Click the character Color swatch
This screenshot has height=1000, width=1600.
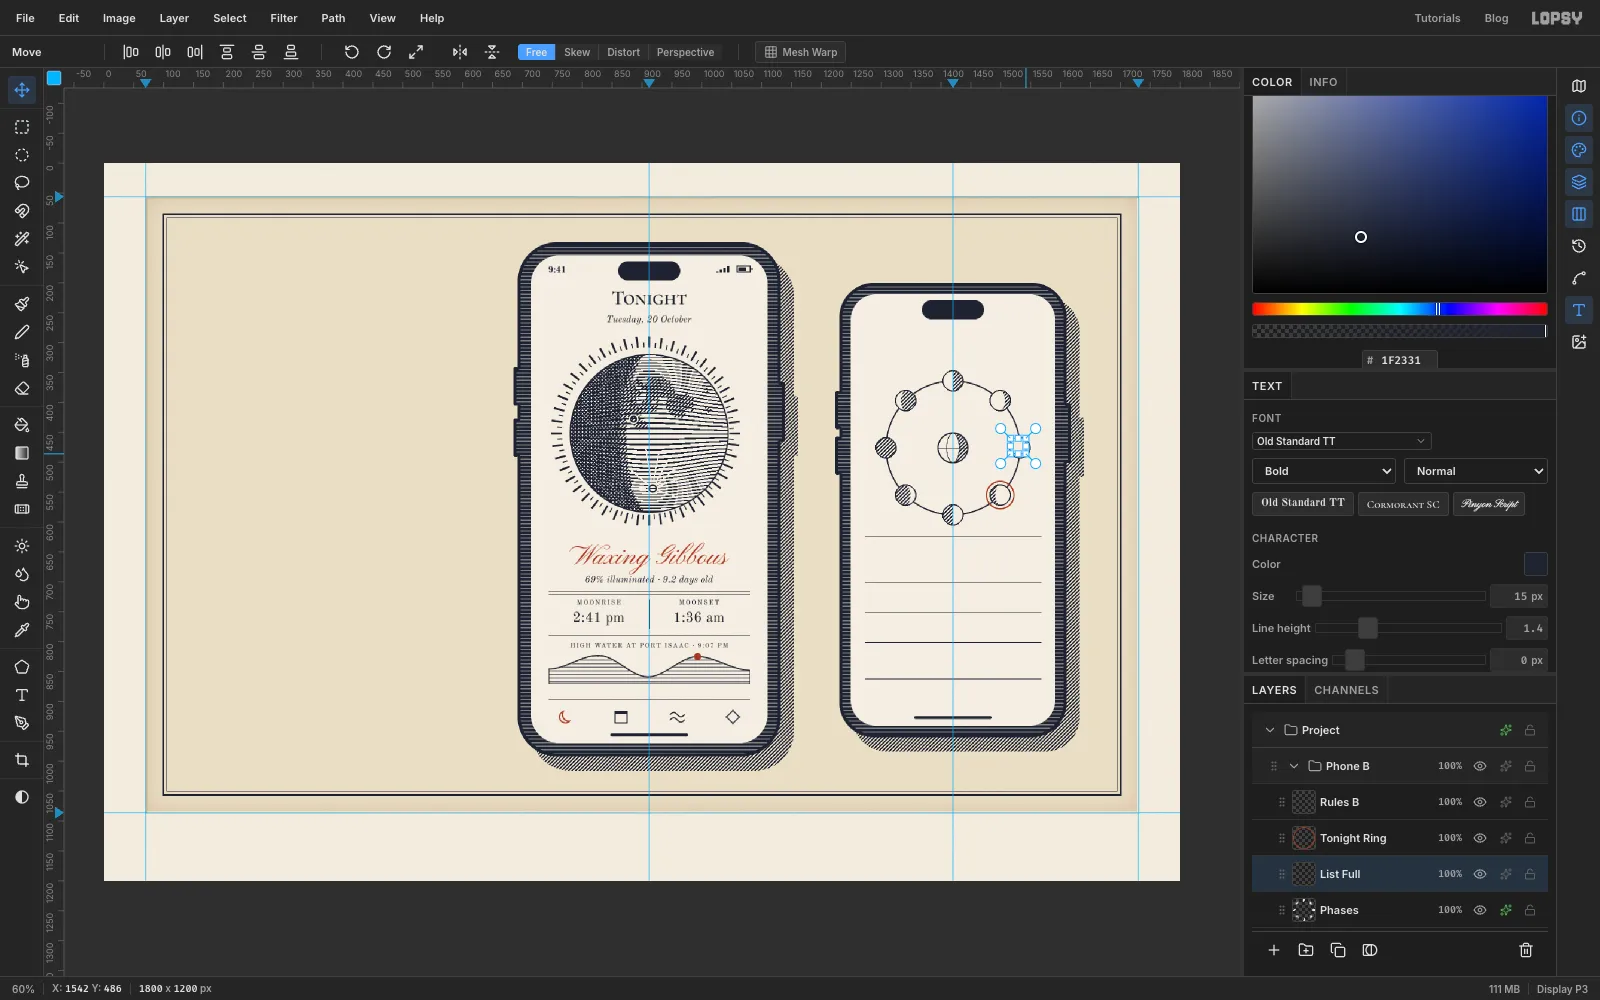(x=1536, y=564)
